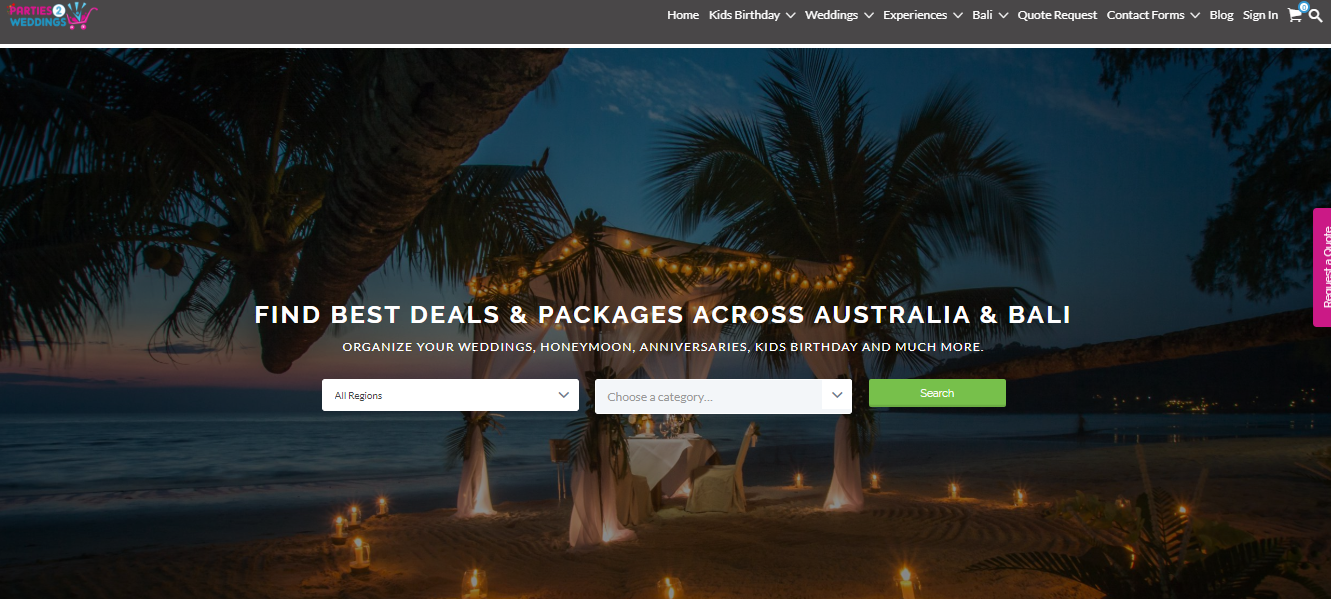Open the Quote Request page
This screenshot has height=599, width=1331.
[1057, 15]
